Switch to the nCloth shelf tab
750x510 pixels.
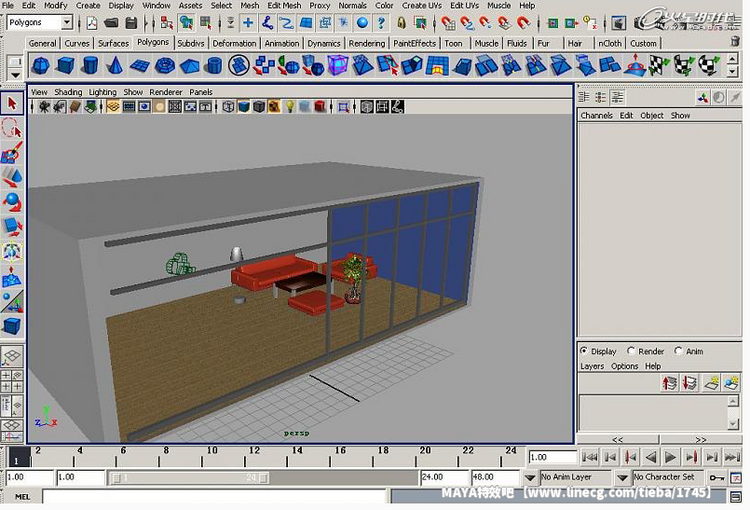click(610, 43)
